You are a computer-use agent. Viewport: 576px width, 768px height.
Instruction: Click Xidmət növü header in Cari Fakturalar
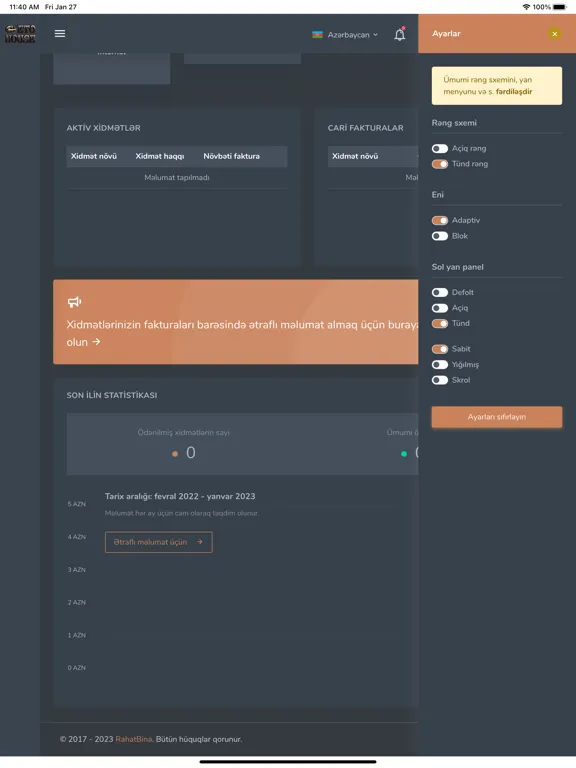click(x=355, y=156)
